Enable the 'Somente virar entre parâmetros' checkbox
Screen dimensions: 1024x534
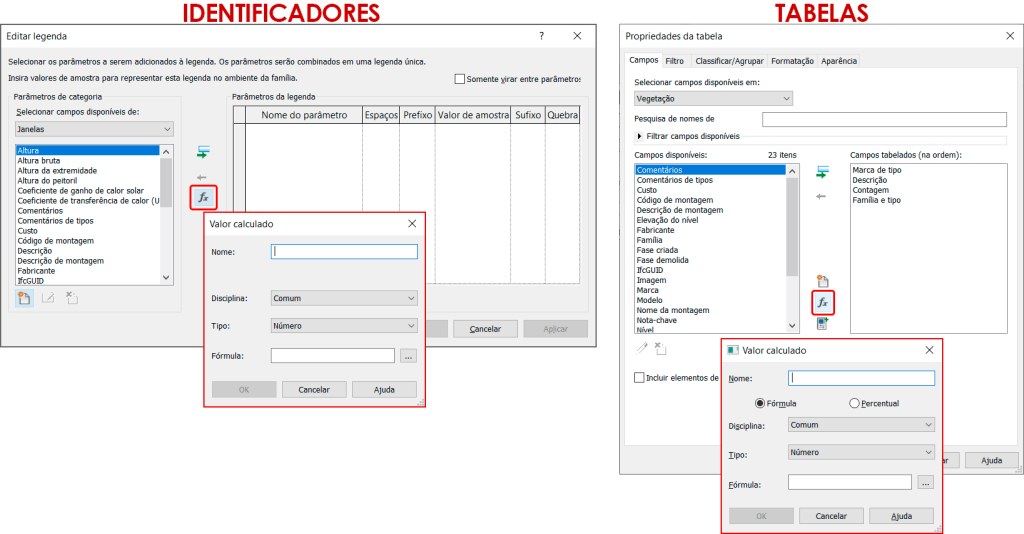point(460,79)
